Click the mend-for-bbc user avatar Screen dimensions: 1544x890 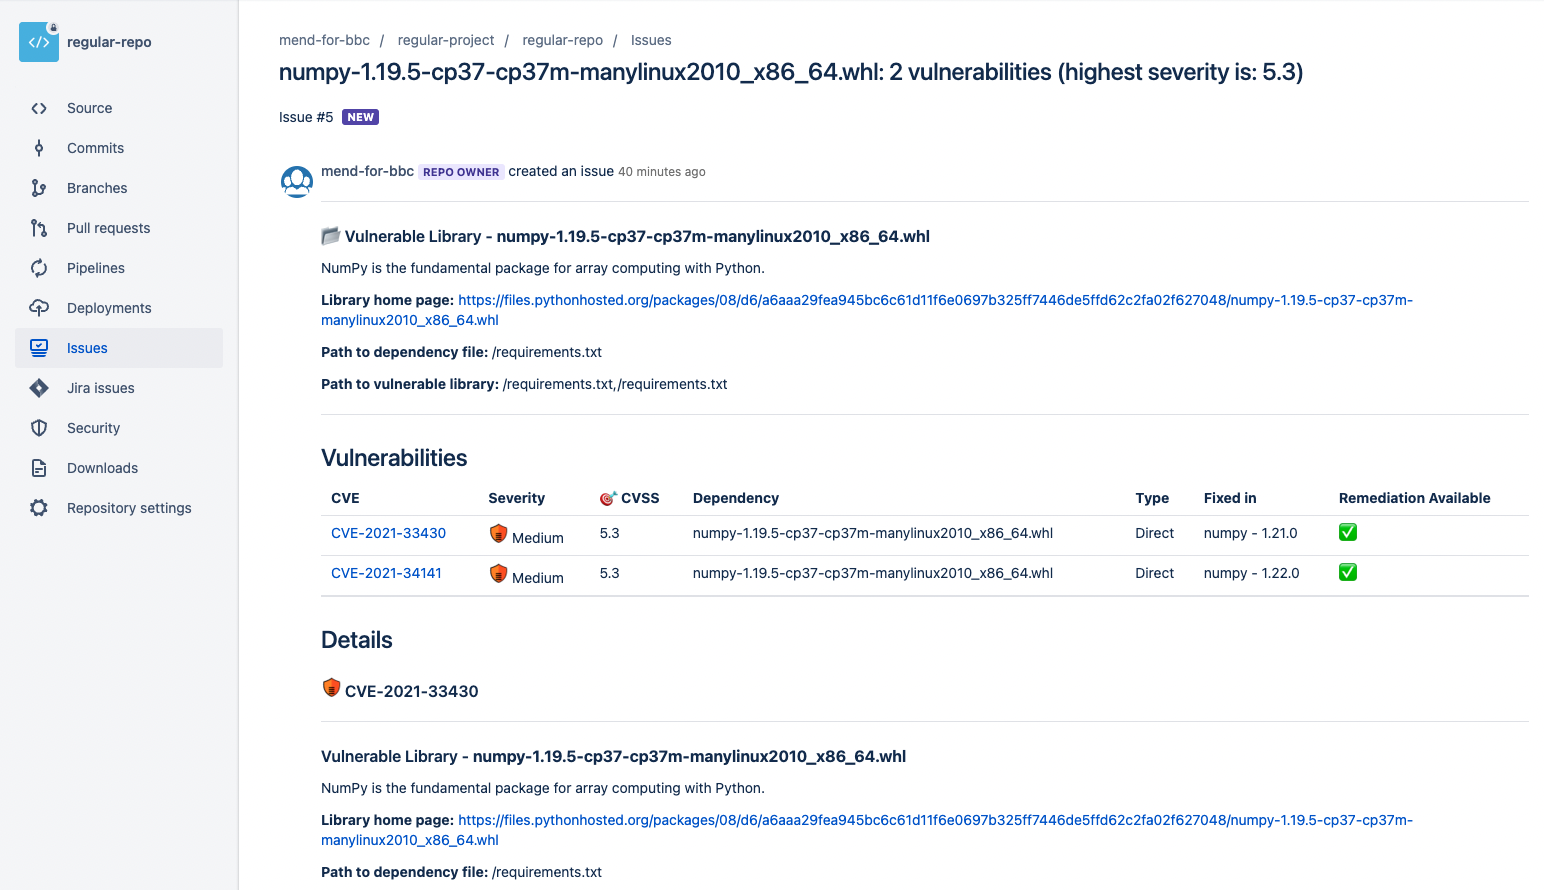297,182
